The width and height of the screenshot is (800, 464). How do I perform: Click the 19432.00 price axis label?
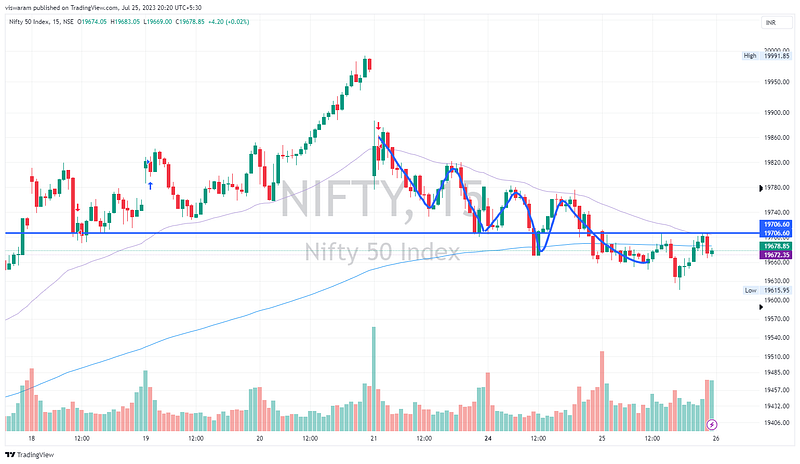tap(777, 406)
